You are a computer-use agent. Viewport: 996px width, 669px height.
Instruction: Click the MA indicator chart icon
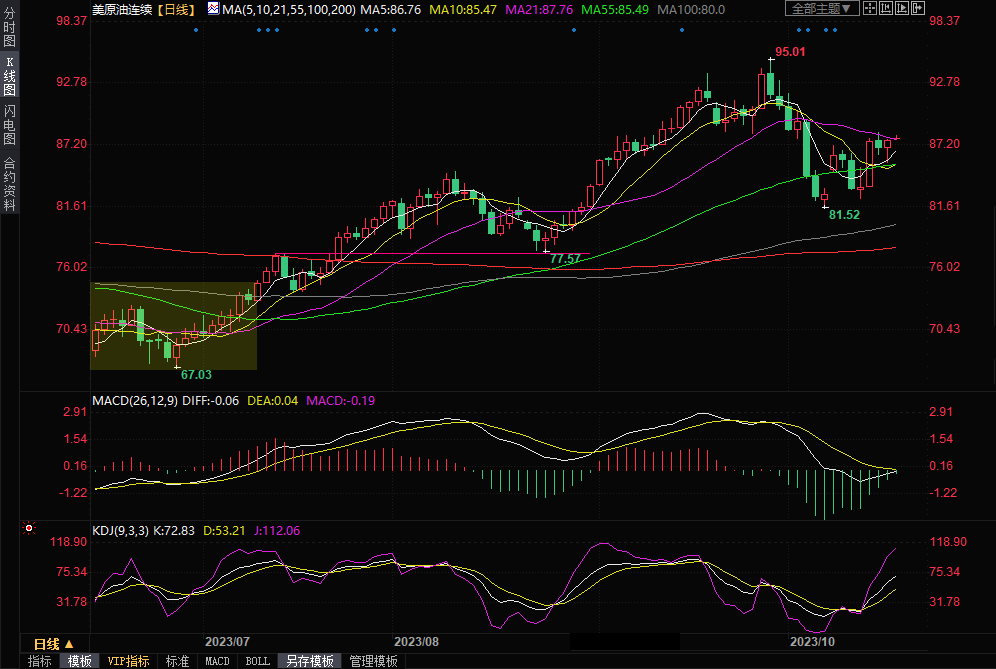pos(214,8)
